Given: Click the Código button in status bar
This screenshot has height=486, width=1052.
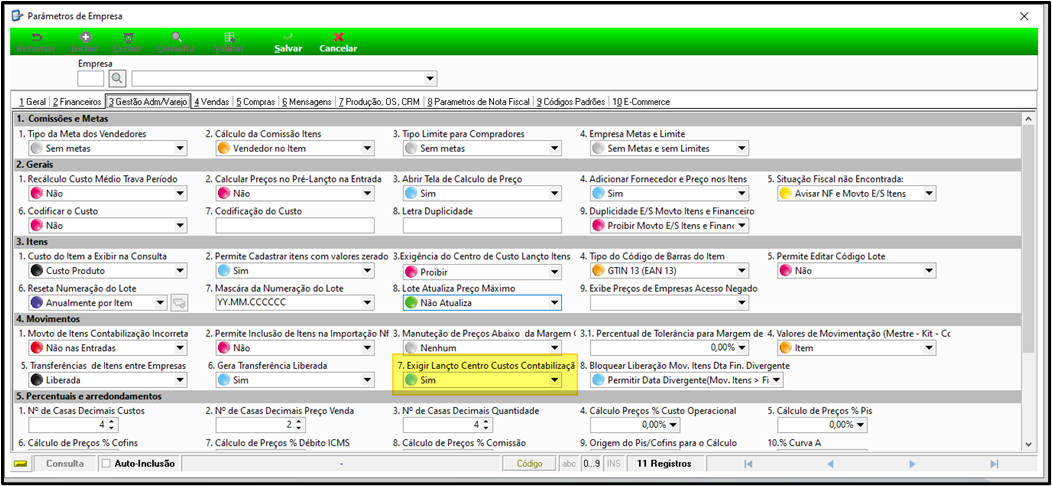Looking at the screenshot, I should (x=529, y=464).
